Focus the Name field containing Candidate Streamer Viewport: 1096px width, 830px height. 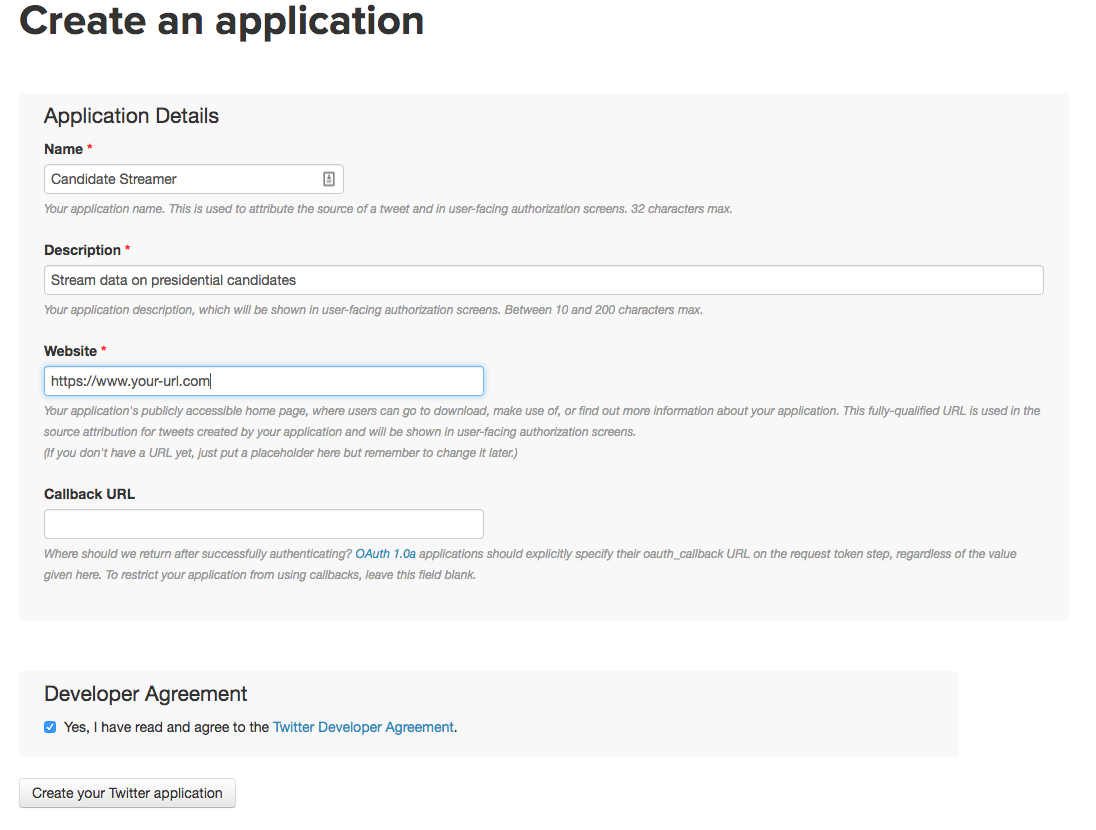pyautogui.click(x=180, y=179)
